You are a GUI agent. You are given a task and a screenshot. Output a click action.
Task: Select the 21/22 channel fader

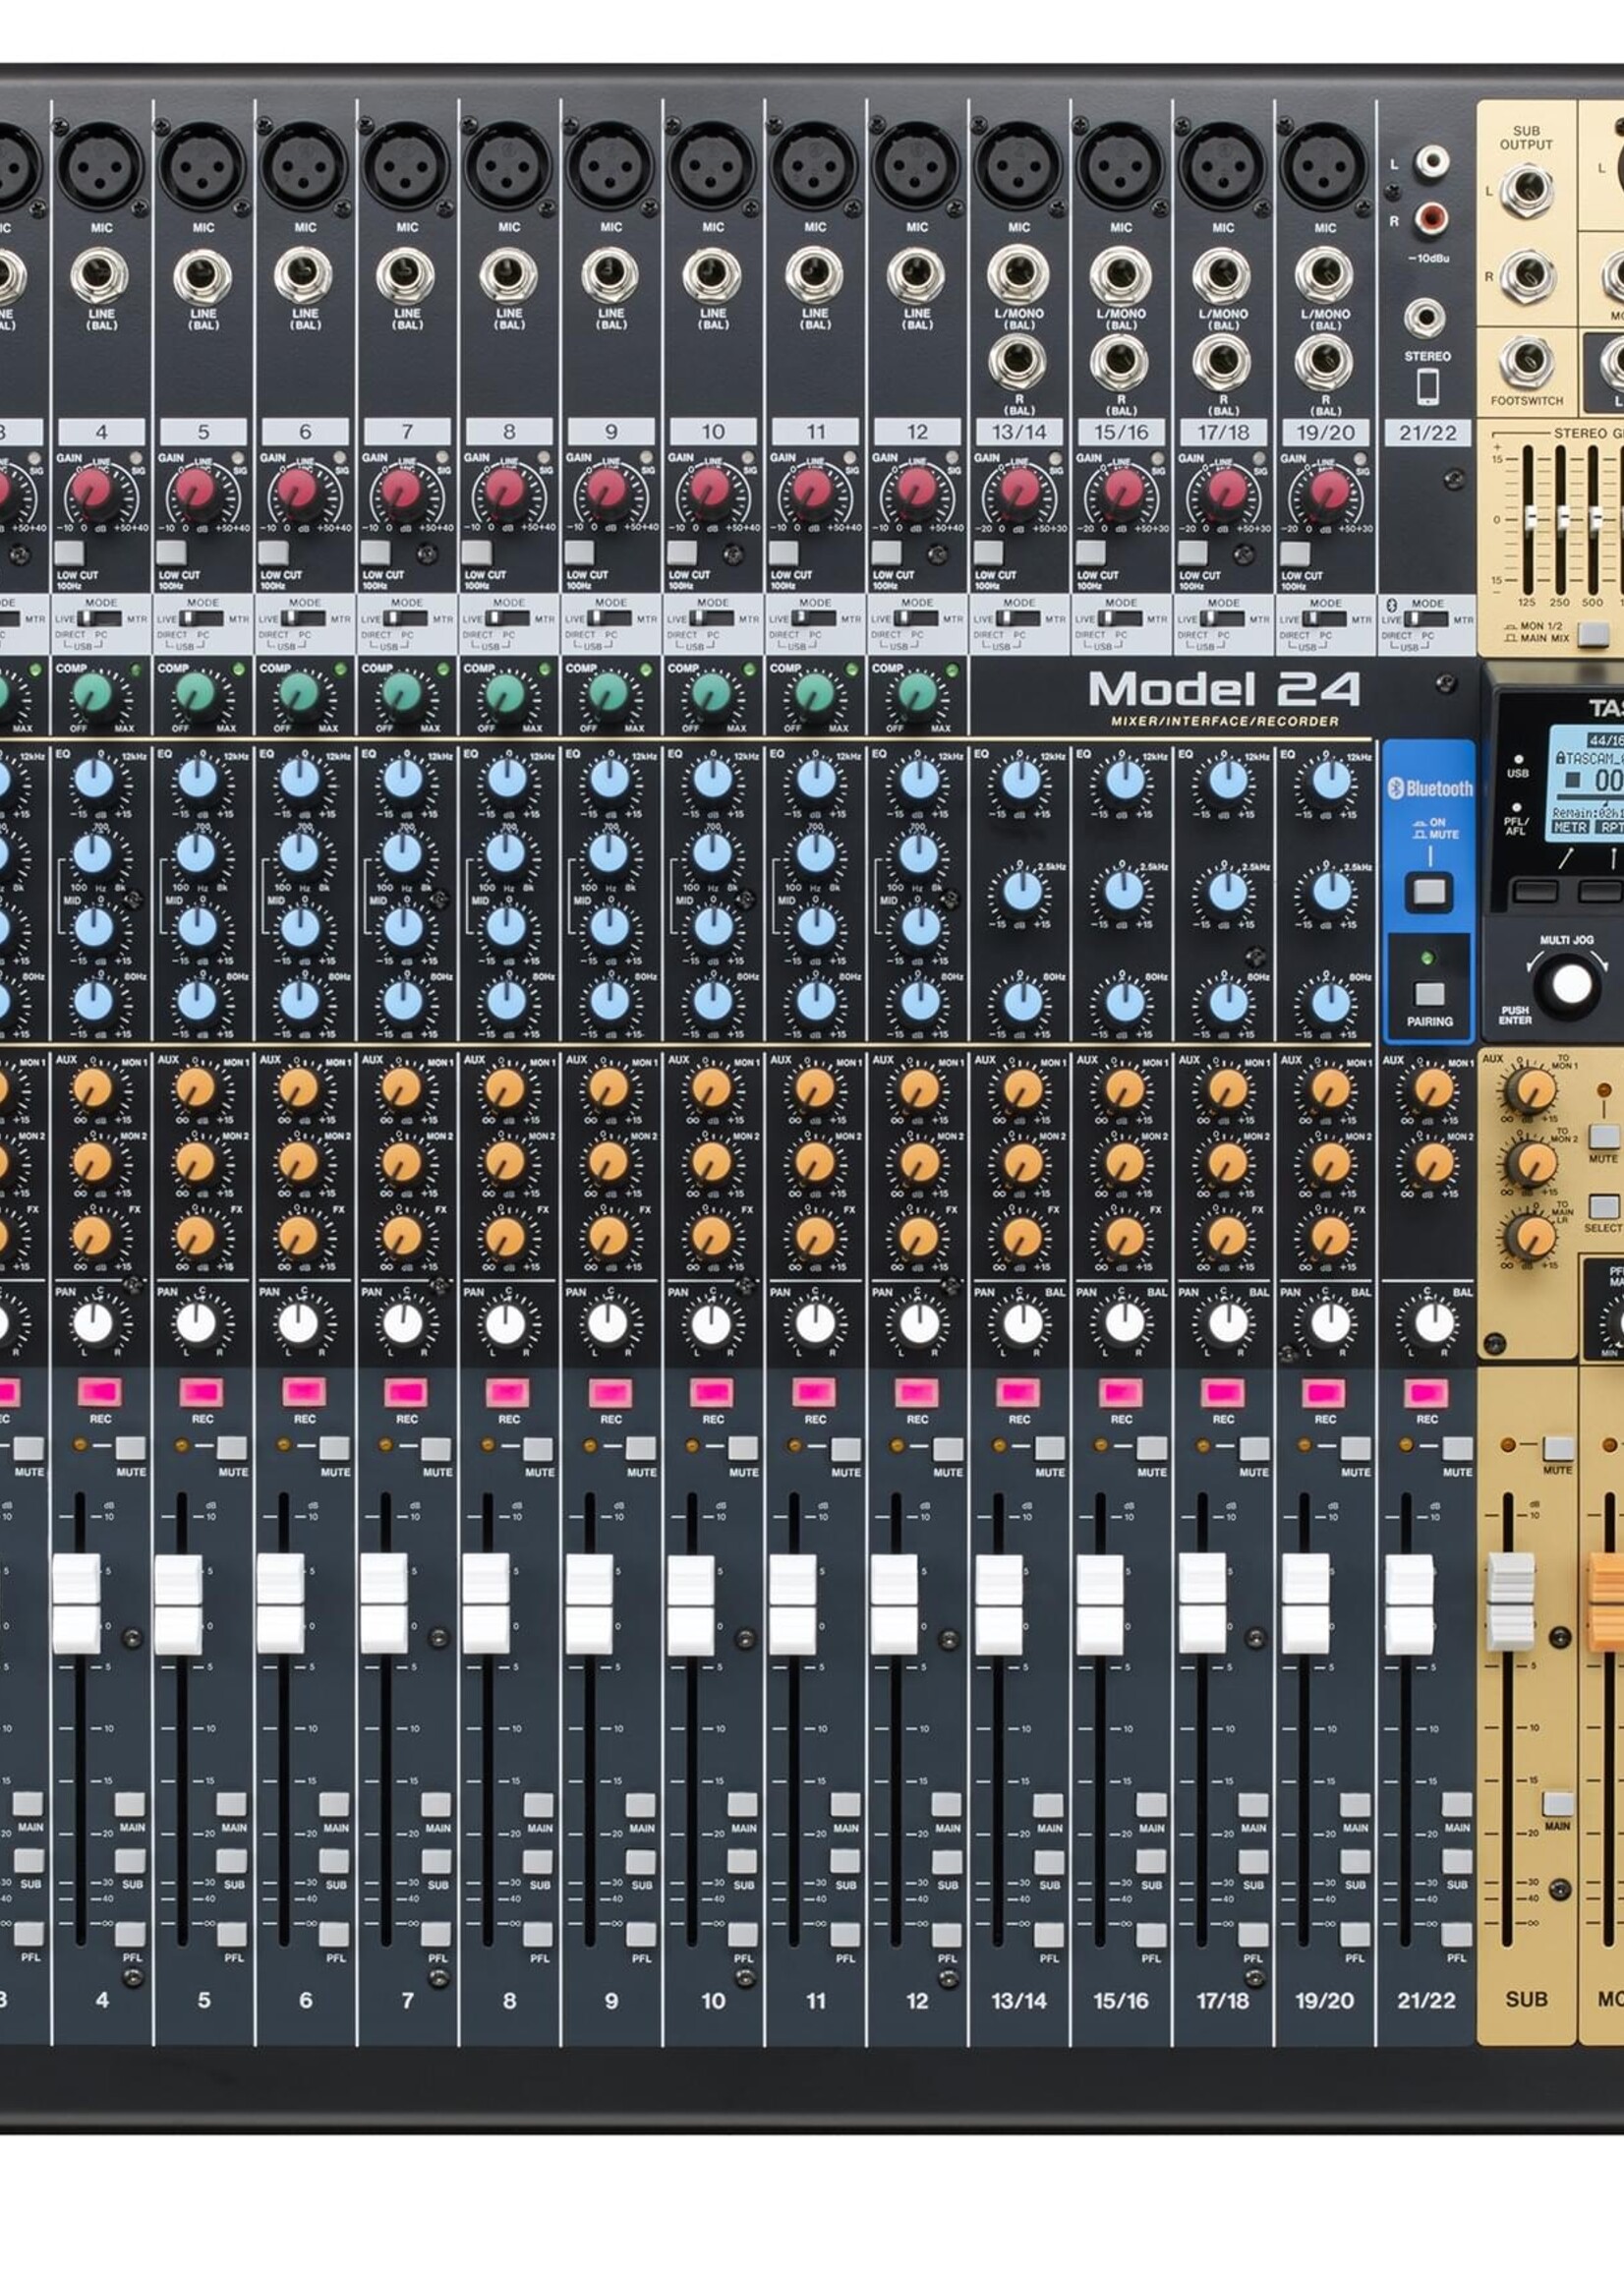tap(1409, 1604)
